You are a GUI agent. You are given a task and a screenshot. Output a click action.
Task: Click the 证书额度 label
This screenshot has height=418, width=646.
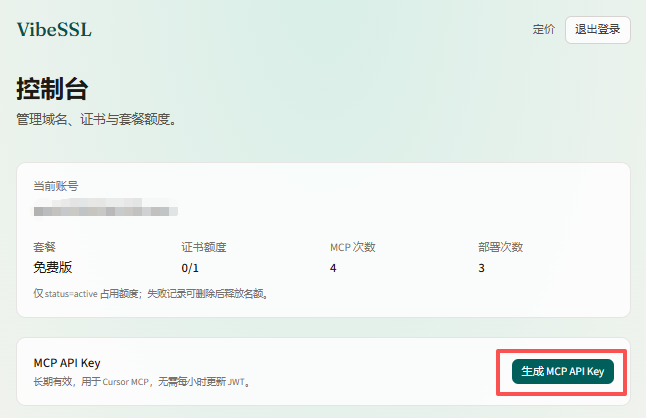pos(204,247)
